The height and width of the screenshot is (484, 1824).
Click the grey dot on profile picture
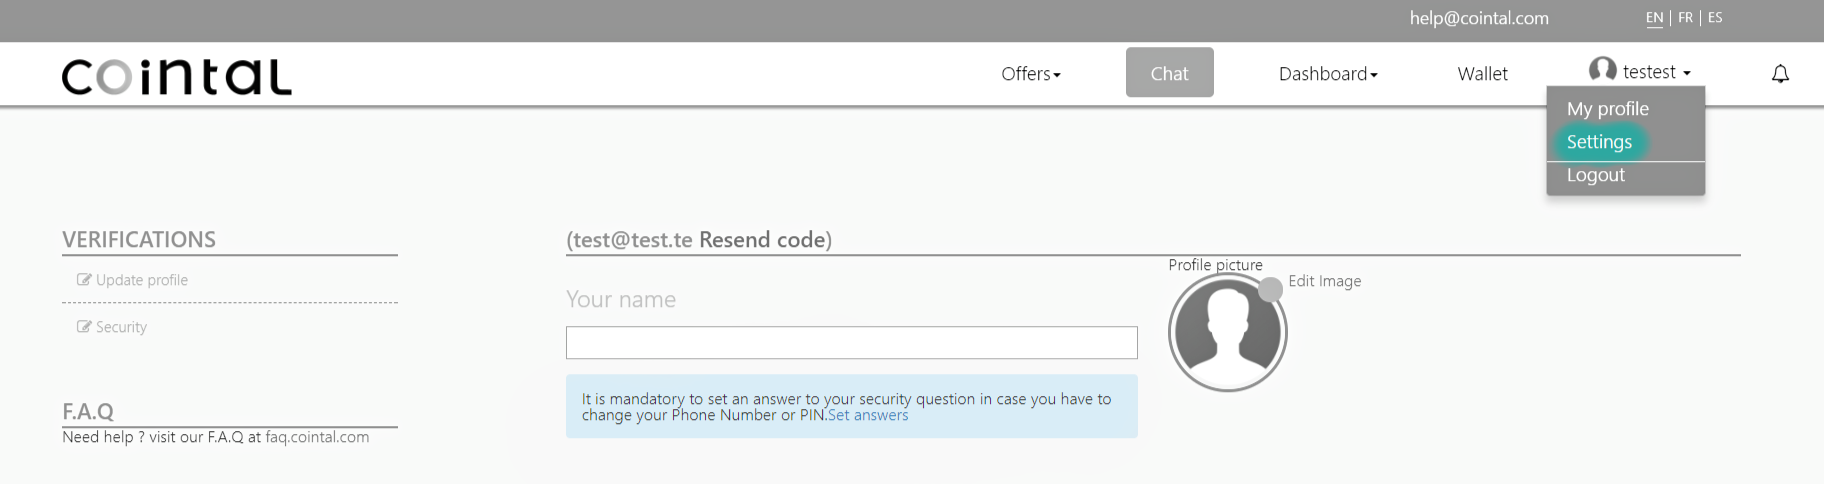(1270, 290)
